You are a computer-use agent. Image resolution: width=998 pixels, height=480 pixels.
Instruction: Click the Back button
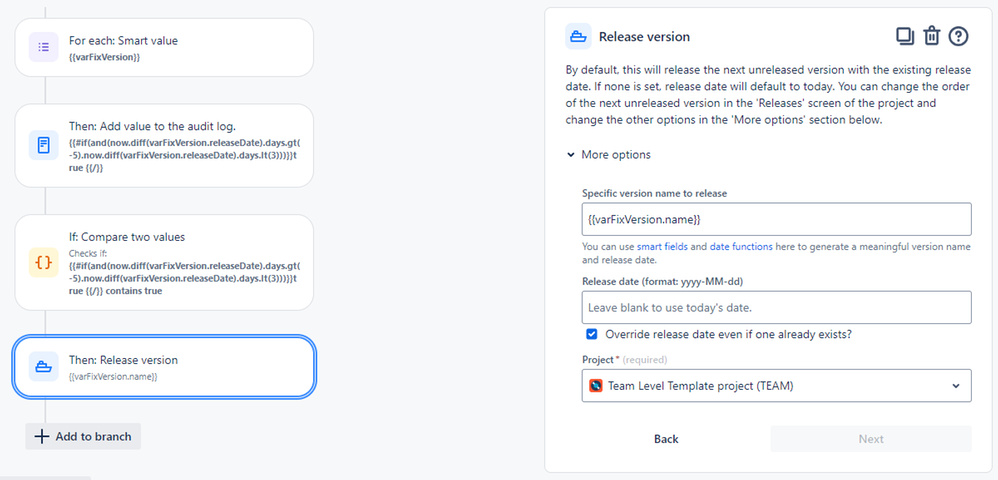click(666, 439)
